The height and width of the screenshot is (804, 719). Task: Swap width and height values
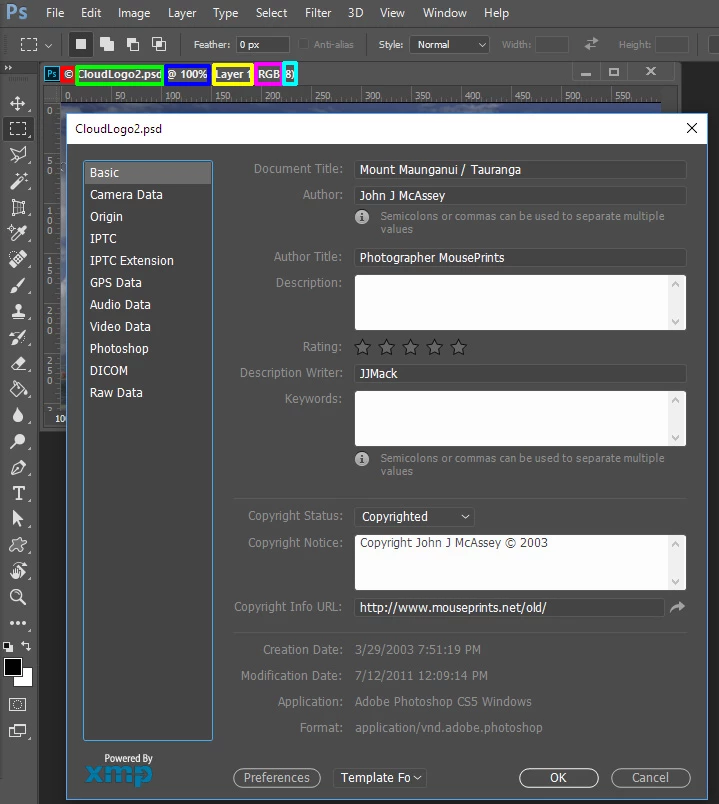click(x=591, y=44)
